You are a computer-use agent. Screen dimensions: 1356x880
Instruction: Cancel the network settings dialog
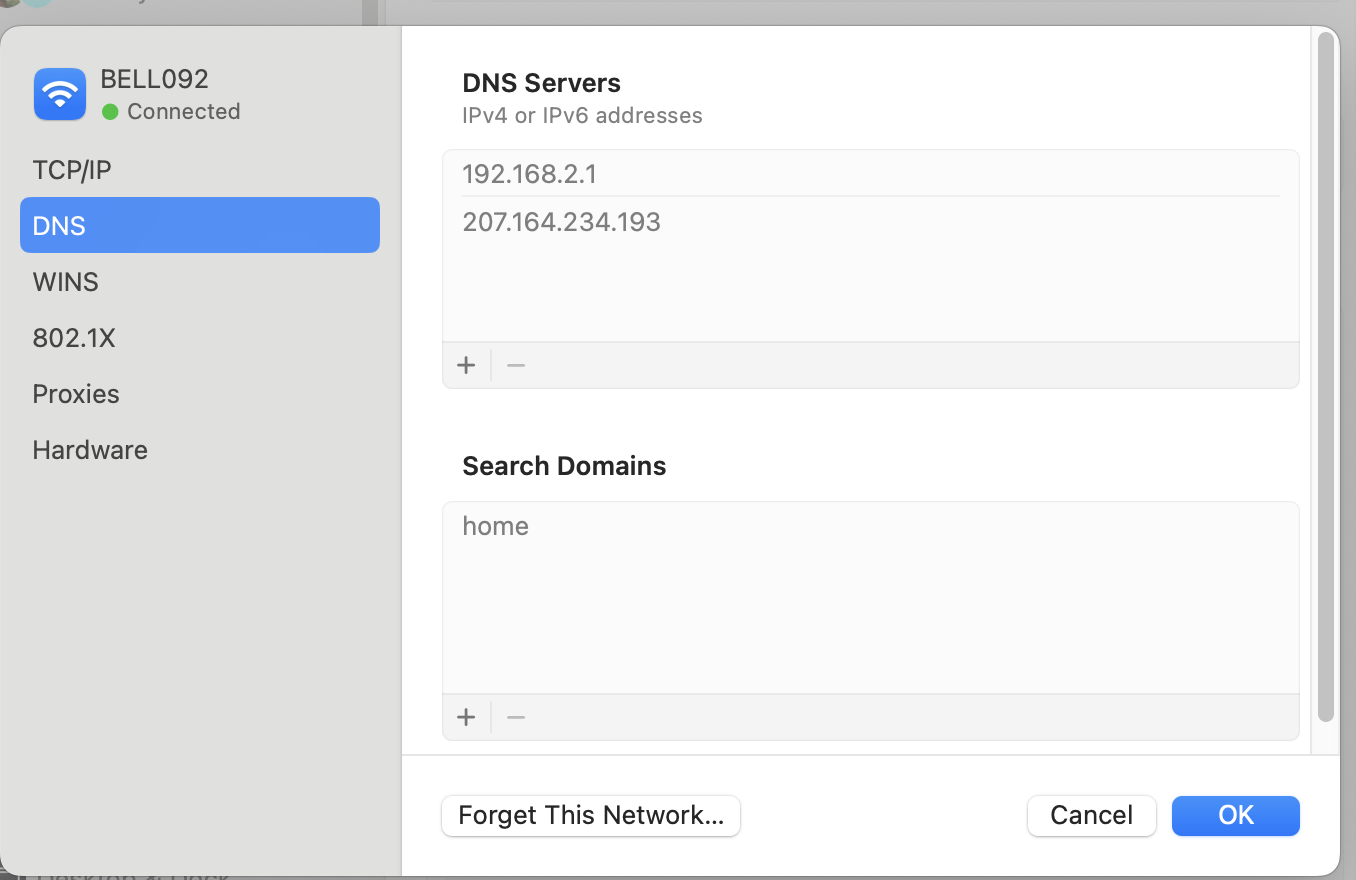tap(1092, 816)
